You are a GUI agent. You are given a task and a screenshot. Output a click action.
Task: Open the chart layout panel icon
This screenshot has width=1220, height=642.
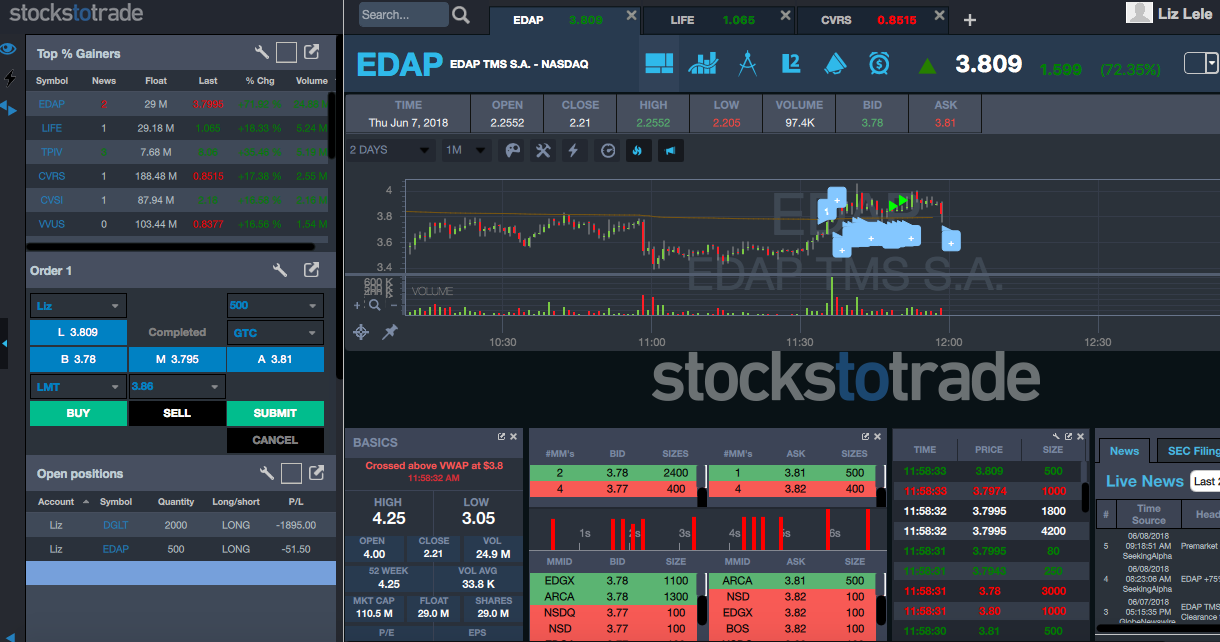[x=660, y=64]
